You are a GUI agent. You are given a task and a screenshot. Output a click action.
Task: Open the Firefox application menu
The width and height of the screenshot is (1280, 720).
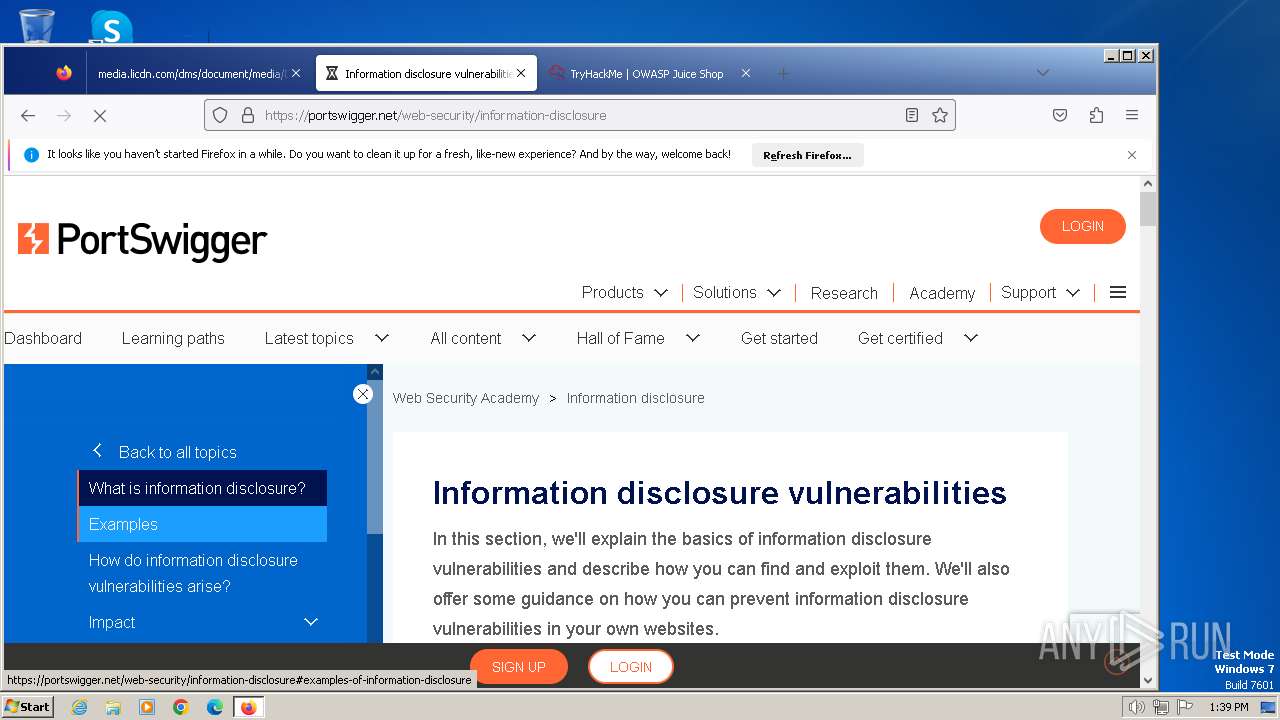point(1132,115)
